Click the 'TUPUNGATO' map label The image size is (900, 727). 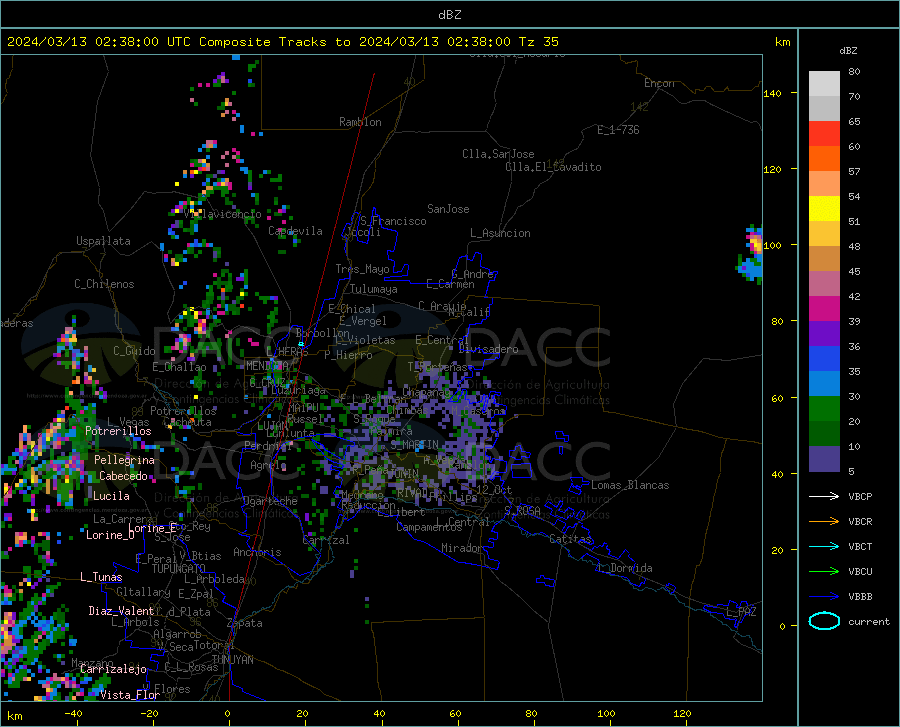179,569
